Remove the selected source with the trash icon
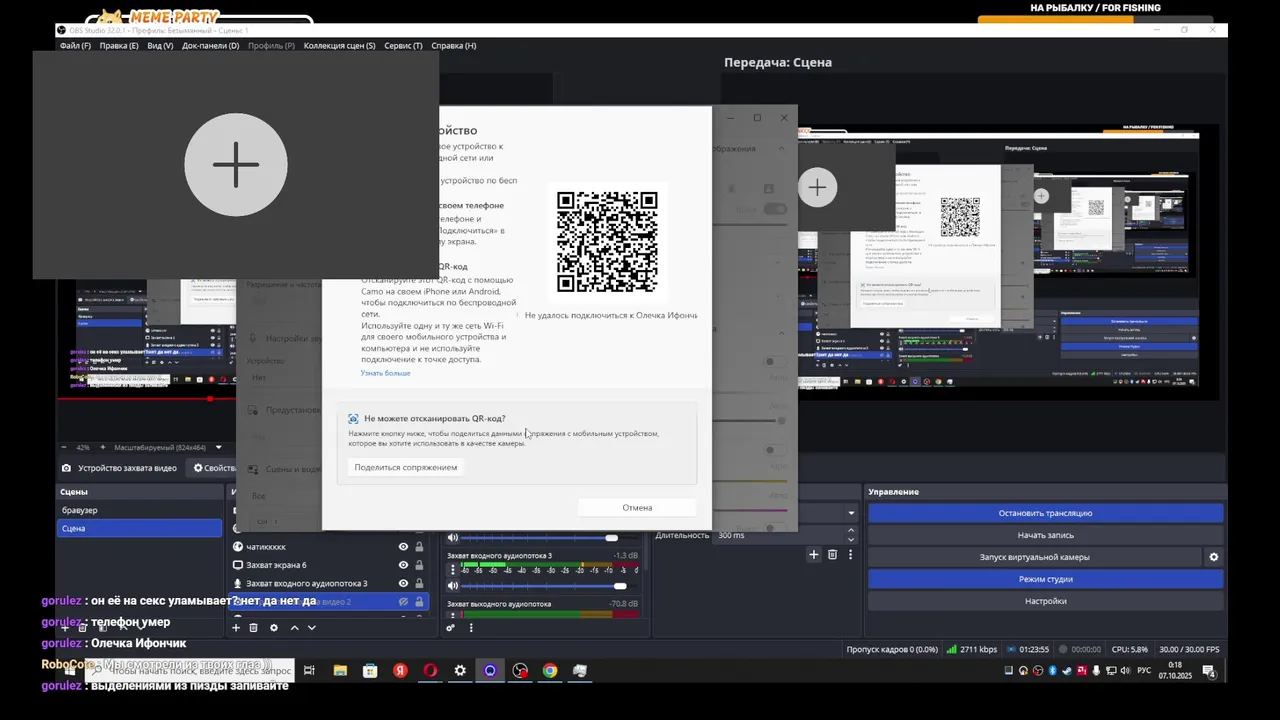Screen dimensions: 1280x720 click(x=254, y=628)
